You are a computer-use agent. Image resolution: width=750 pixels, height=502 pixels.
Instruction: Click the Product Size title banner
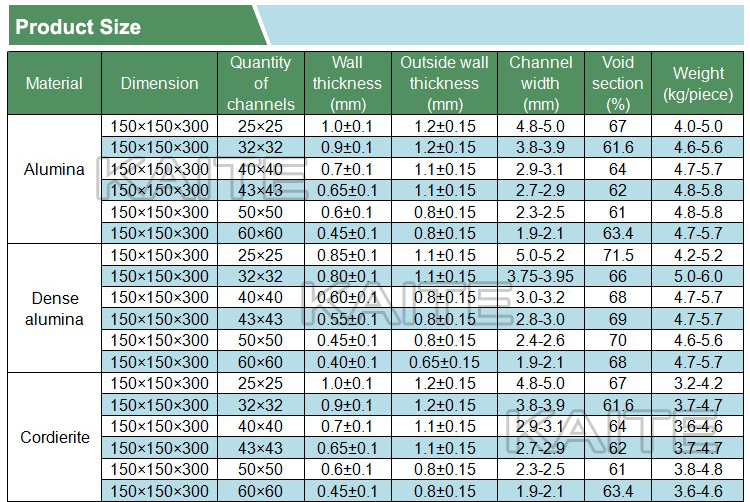point(78,27)
